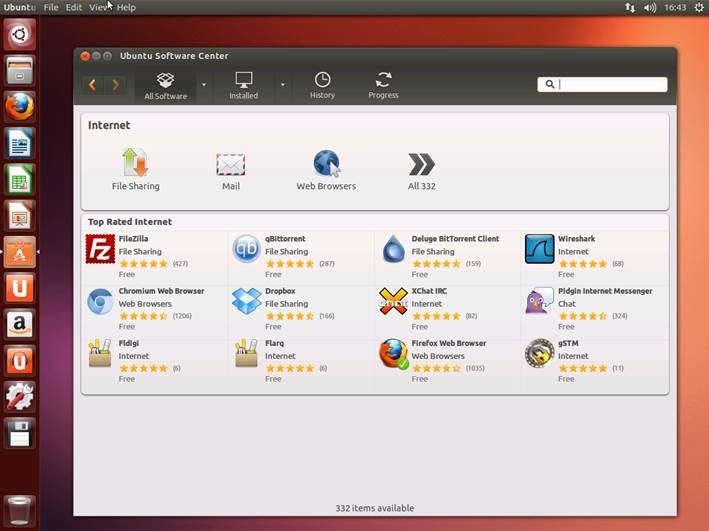Image resolution: width=709 pixels, height=531 pixels.
Task: Open the Help menu
Action: point(126,7)
